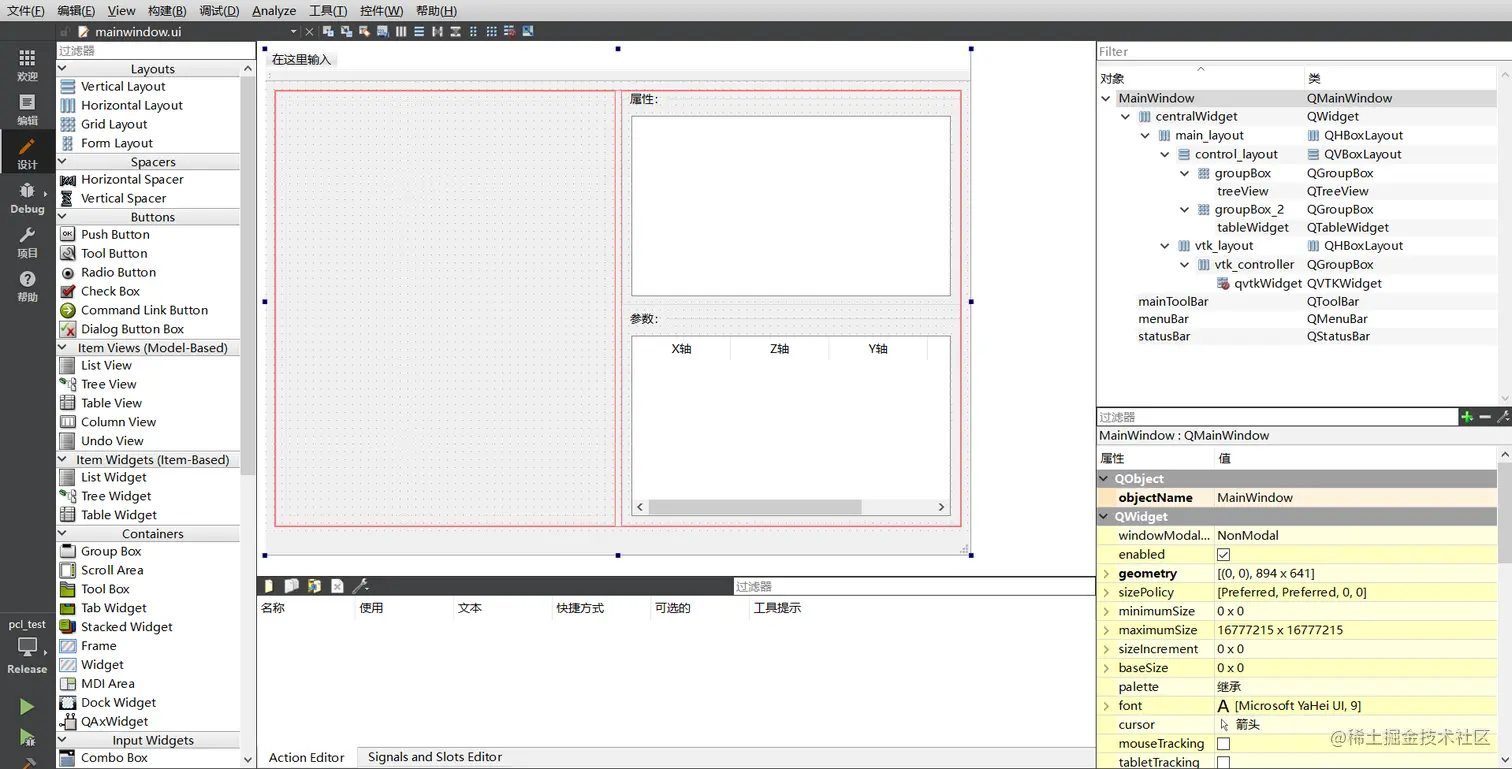Select Edit Buddies tool
Viewport: 1512px width, 769px height.
click(x=365, y=32)
